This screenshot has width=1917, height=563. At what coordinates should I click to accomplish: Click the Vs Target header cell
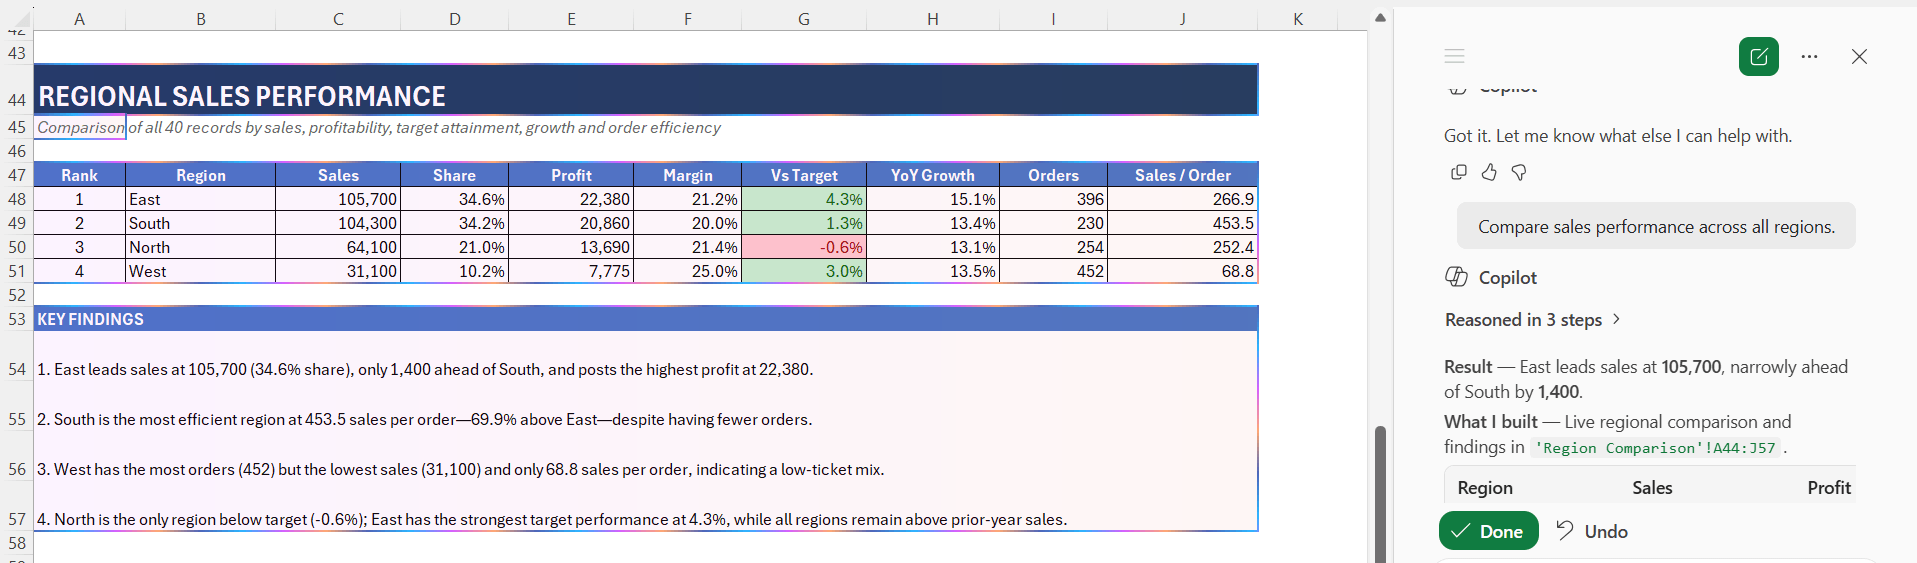point(804,175)
